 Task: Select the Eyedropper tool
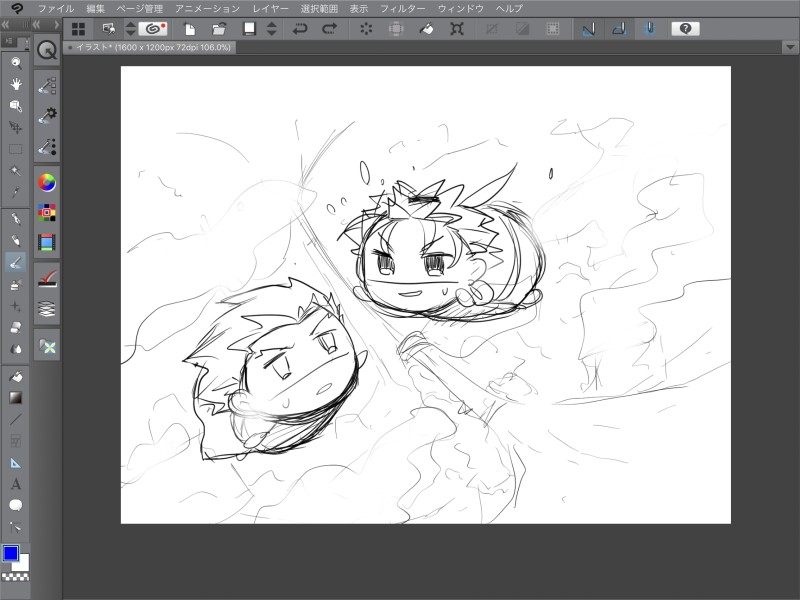point(16,192)
